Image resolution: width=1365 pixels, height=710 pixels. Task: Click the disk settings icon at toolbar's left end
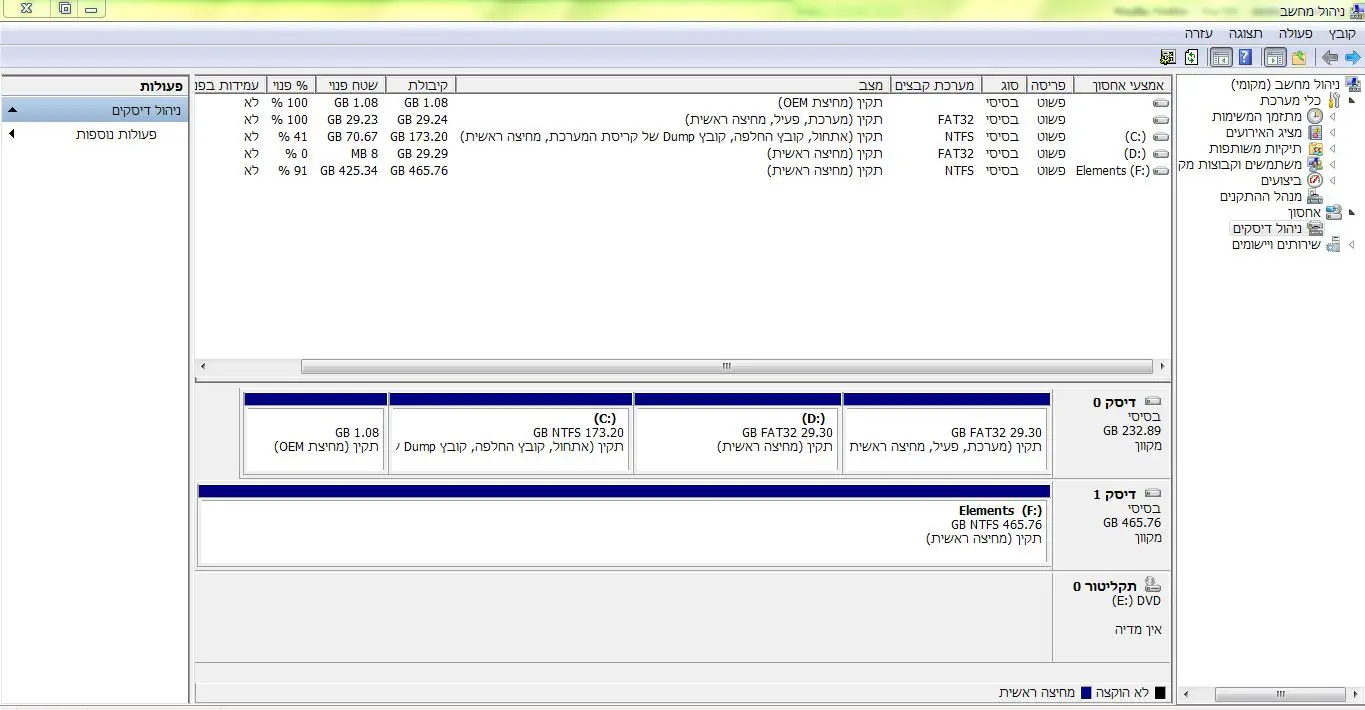(1167, 58)
